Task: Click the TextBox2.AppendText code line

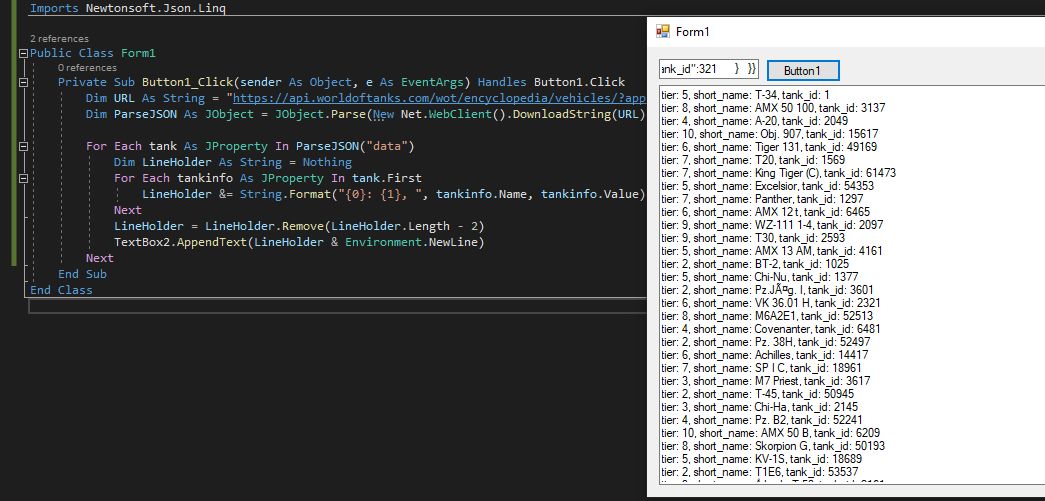Action: 299,242
